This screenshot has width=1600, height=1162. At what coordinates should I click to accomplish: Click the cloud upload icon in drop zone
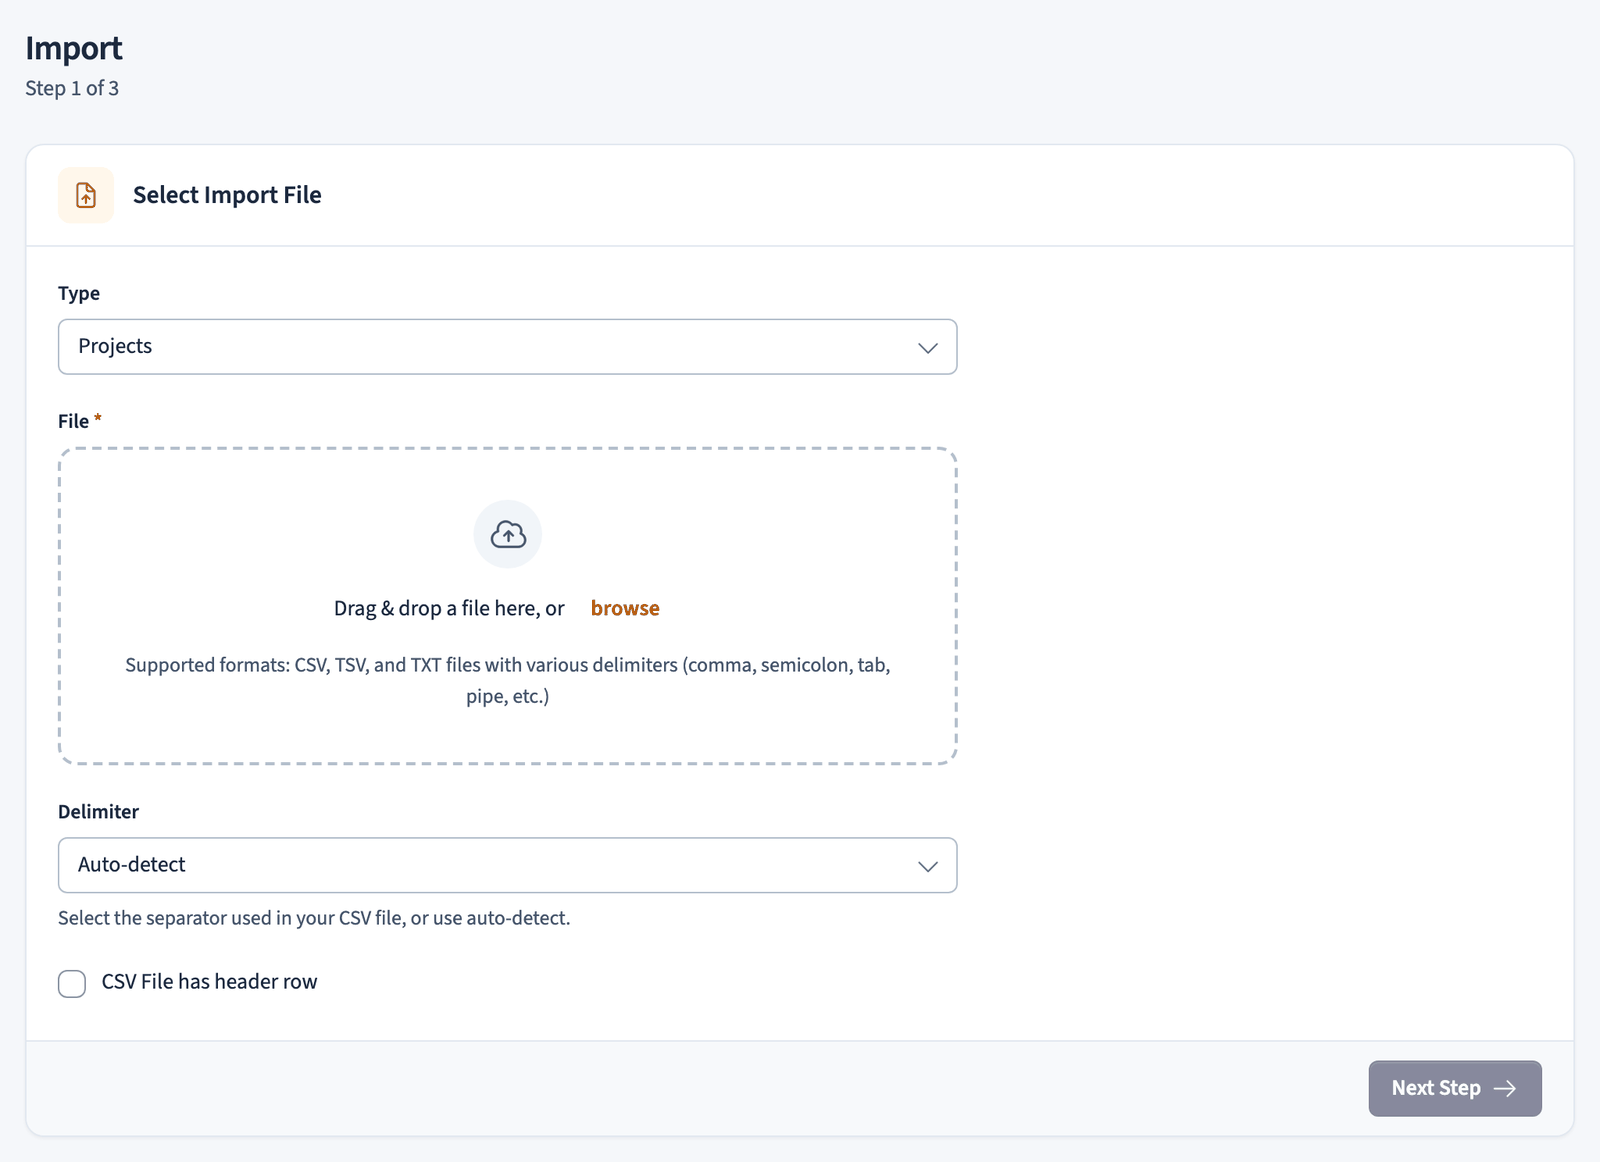point(508,534)
